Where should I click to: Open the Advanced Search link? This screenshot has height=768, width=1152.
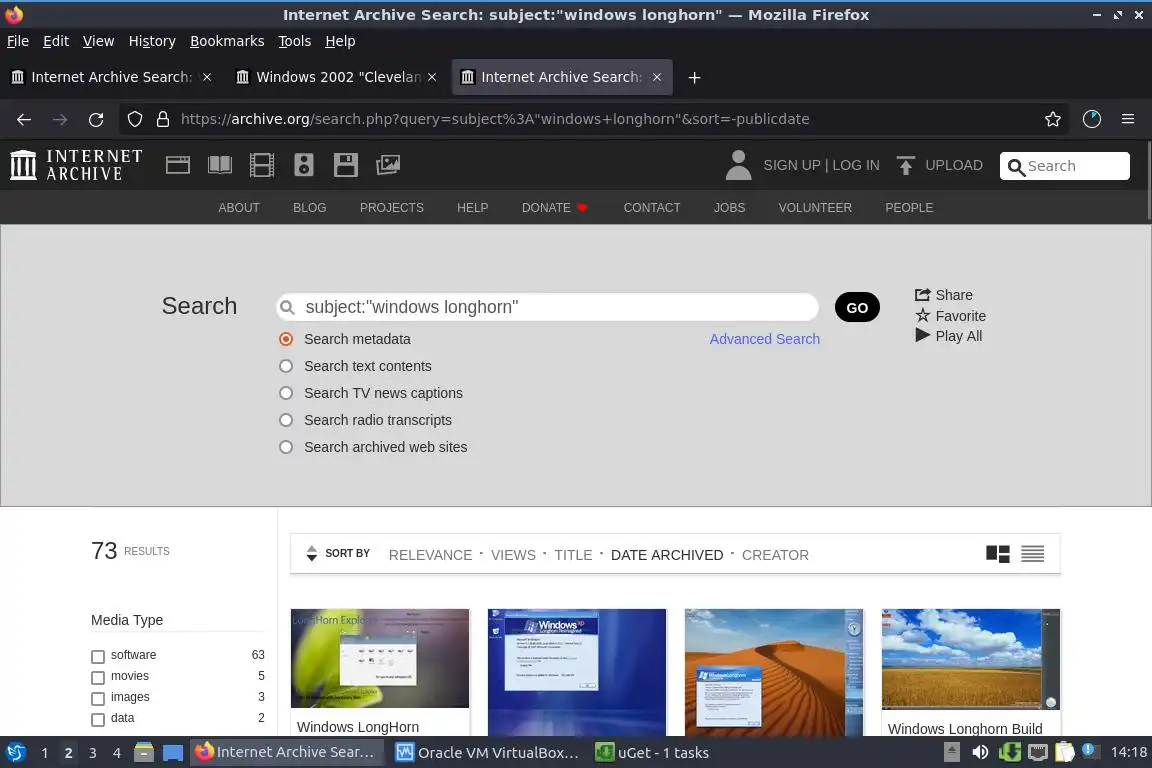(x=764, y=339)
